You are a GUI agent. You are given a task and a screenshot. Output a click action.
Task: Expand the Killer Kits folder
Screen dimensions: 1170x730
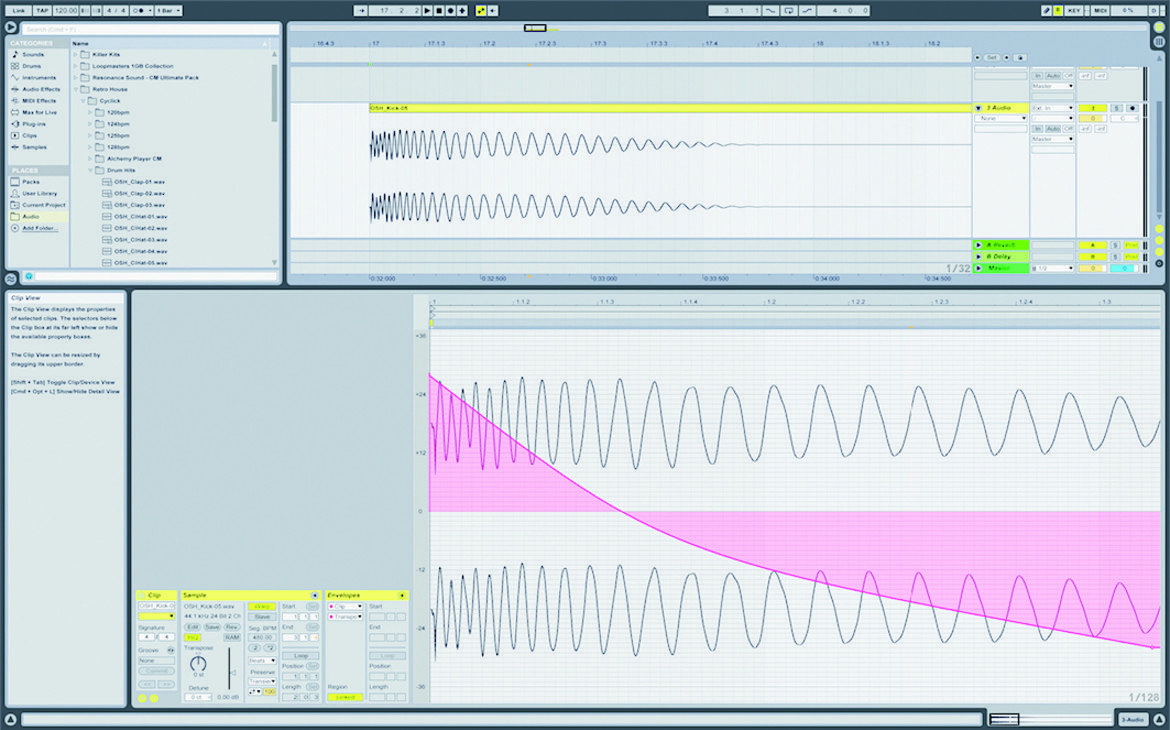coord(75,54)
